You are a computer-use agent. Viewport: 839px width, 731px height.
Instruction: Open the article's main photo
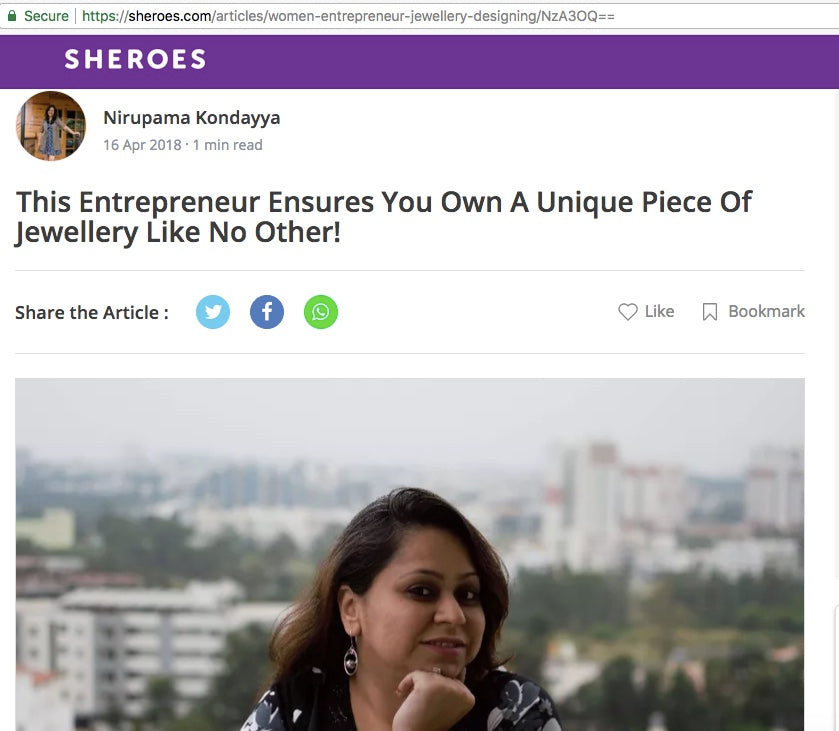tap(410, 554)
